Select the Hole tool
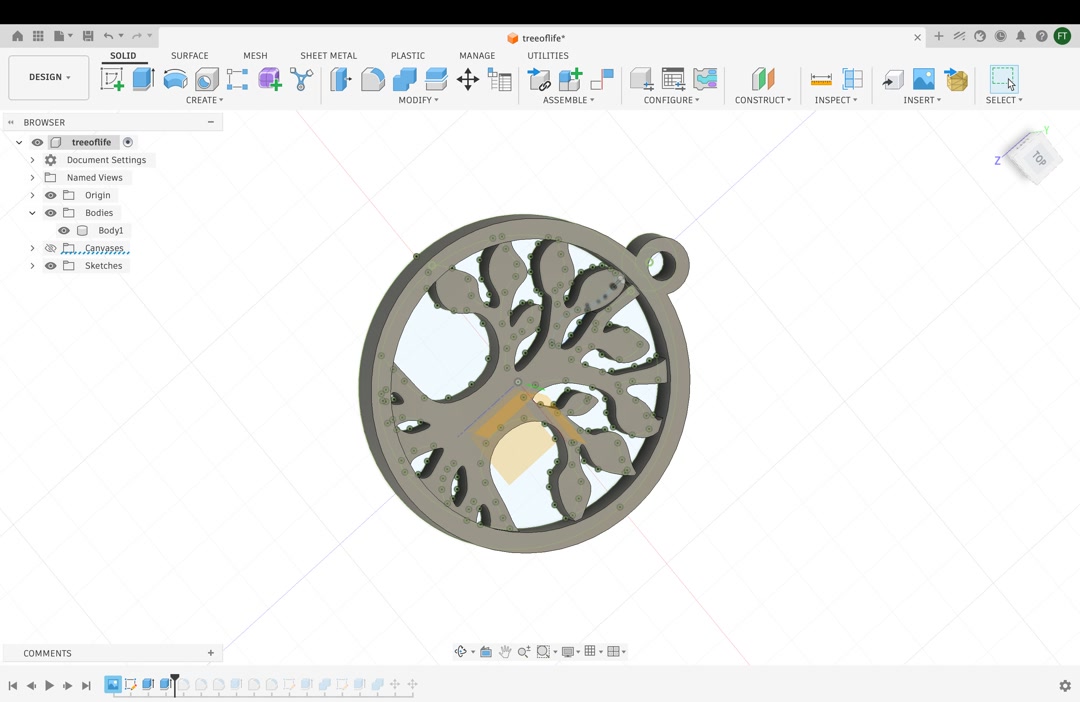 pos(206,79)
